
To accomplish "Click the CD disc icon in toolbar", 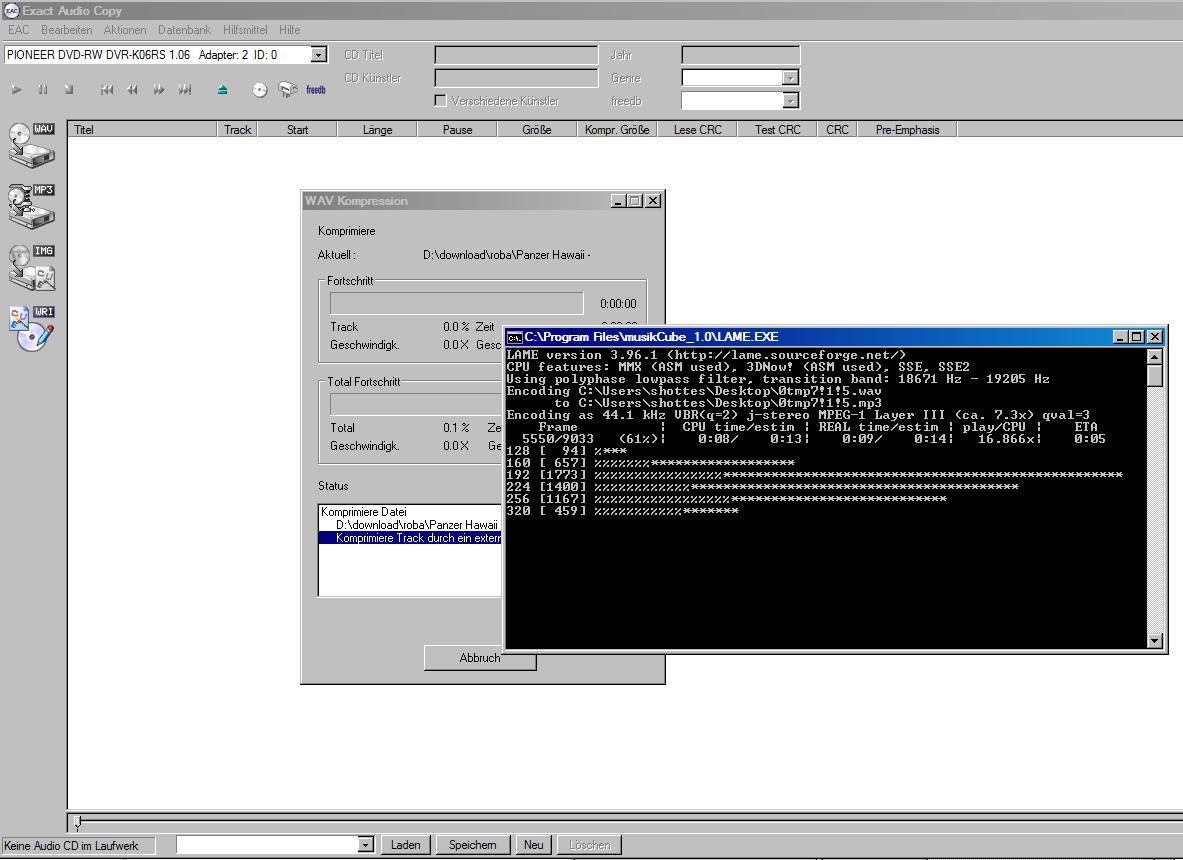I will coord(260,91).
